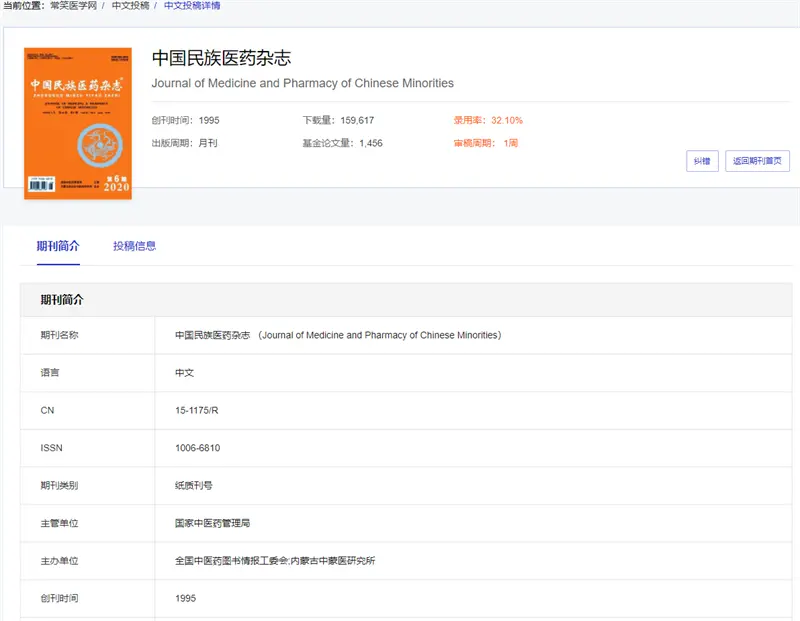Image resolution: width=800 pixels, height=621 pixels.
Task: Click the 纠错 button
Action: 702,161
